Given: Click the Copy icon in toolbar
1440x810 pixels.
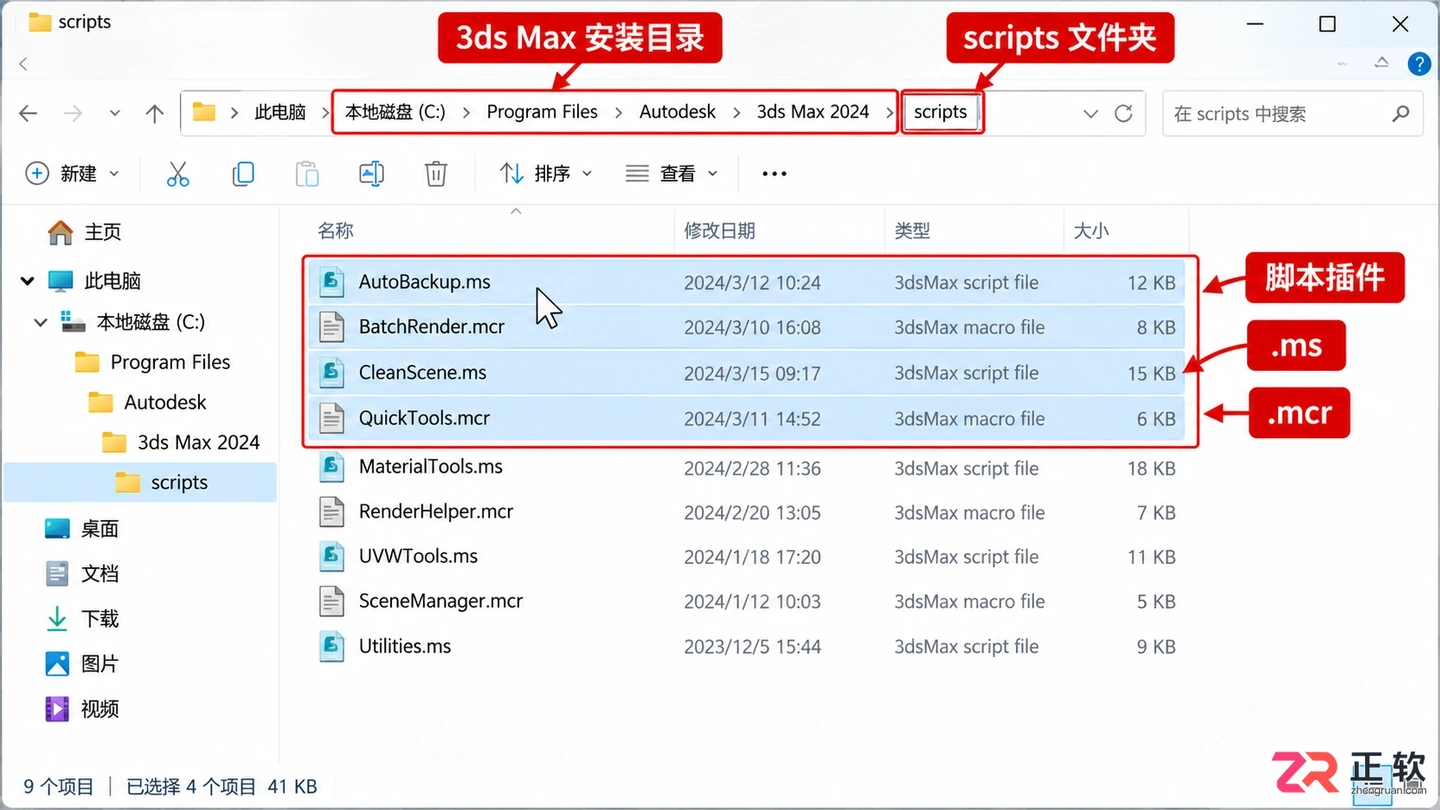Looking at the screenshot, I should [243, 174].
